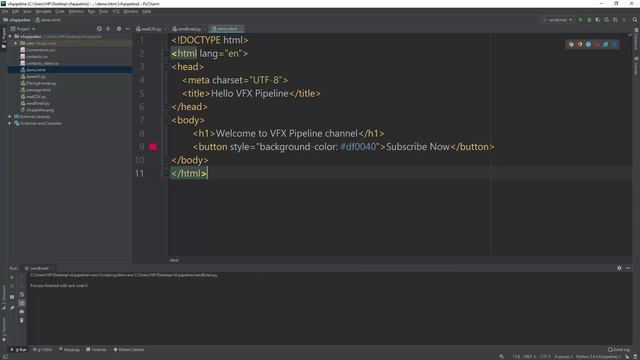Print the Run console output

pyautogui.click(x=22, y=312)
